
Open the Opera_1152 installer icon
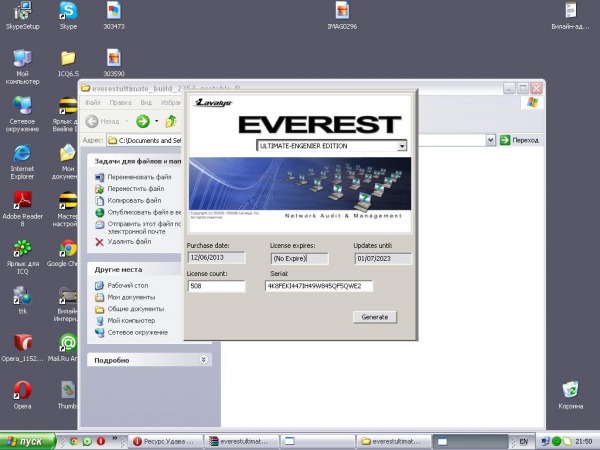coord(22,347)
